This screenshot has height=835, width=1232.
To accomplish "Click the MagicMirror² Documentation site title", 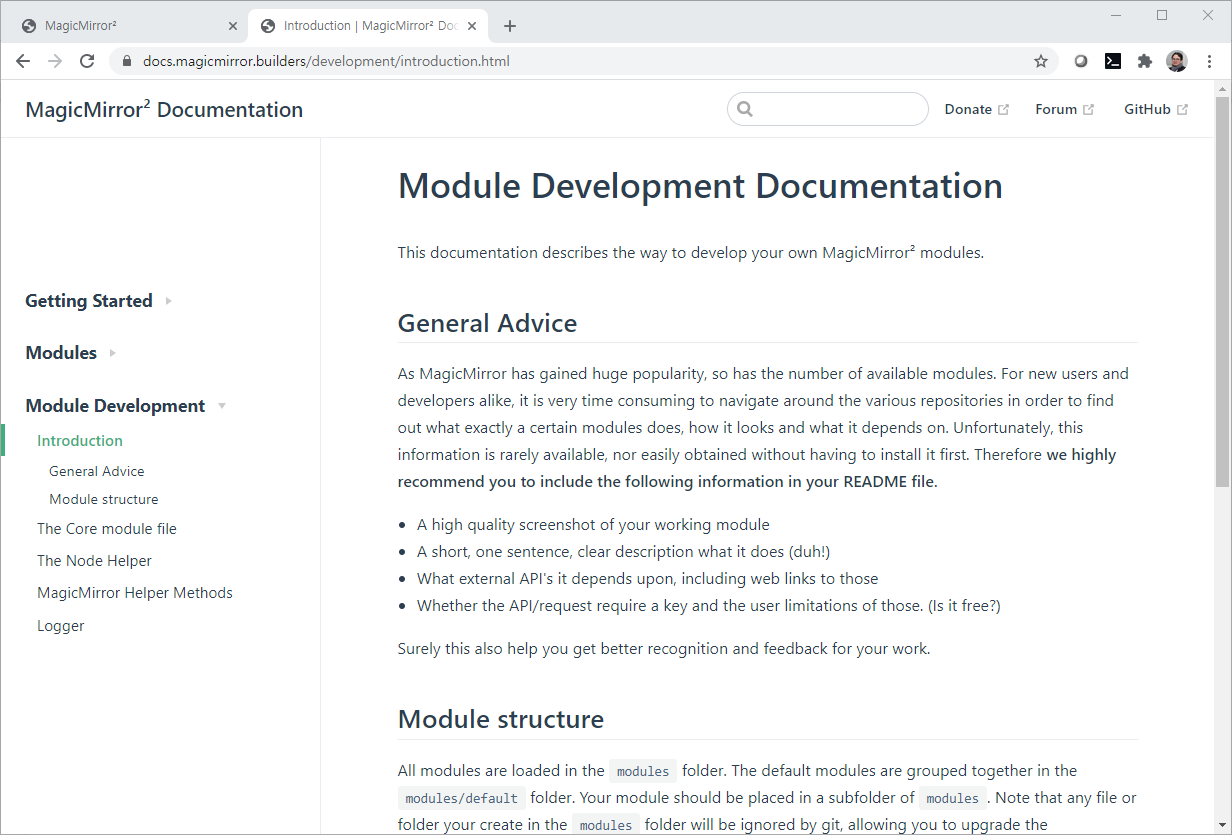I will click(164, 109).
